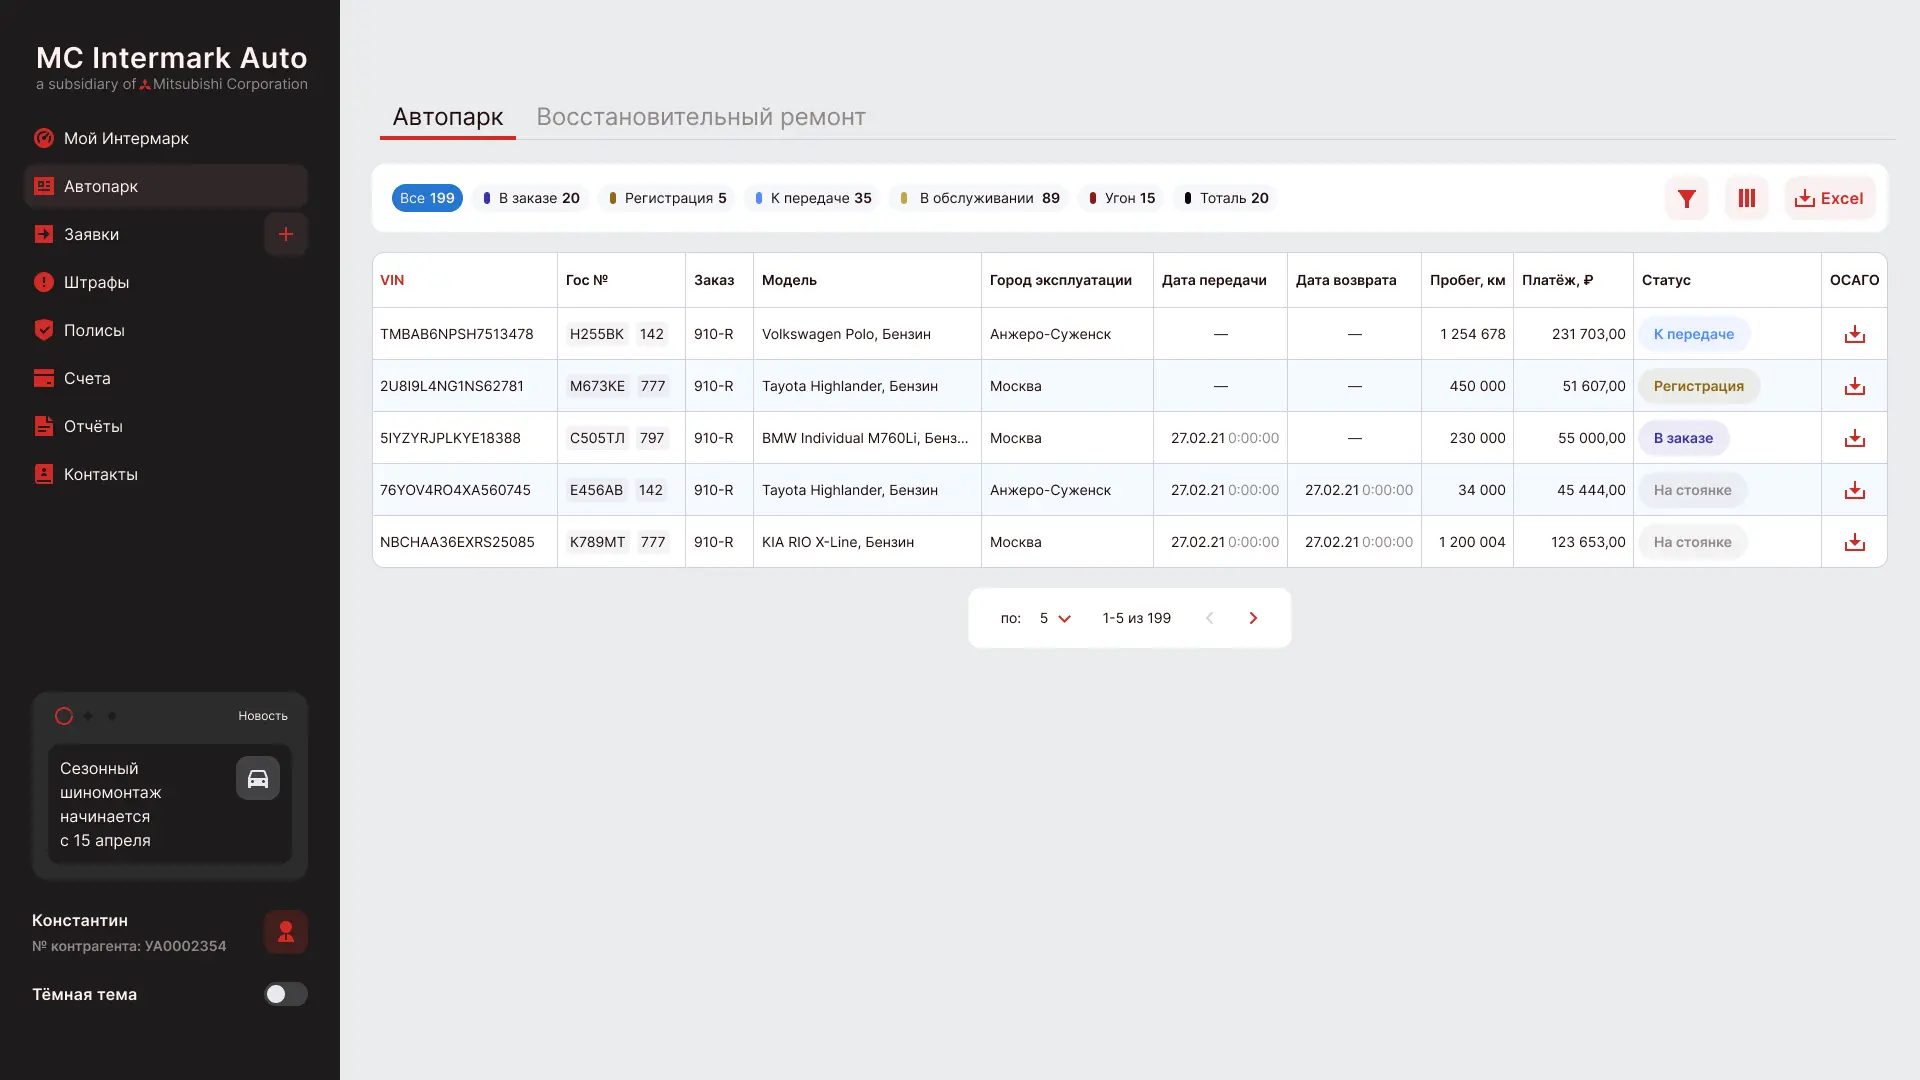The height and width of the screenshot is (1080, 1920).
Task: Filter by К передаче 35 chip
Action: coord(813,198)
